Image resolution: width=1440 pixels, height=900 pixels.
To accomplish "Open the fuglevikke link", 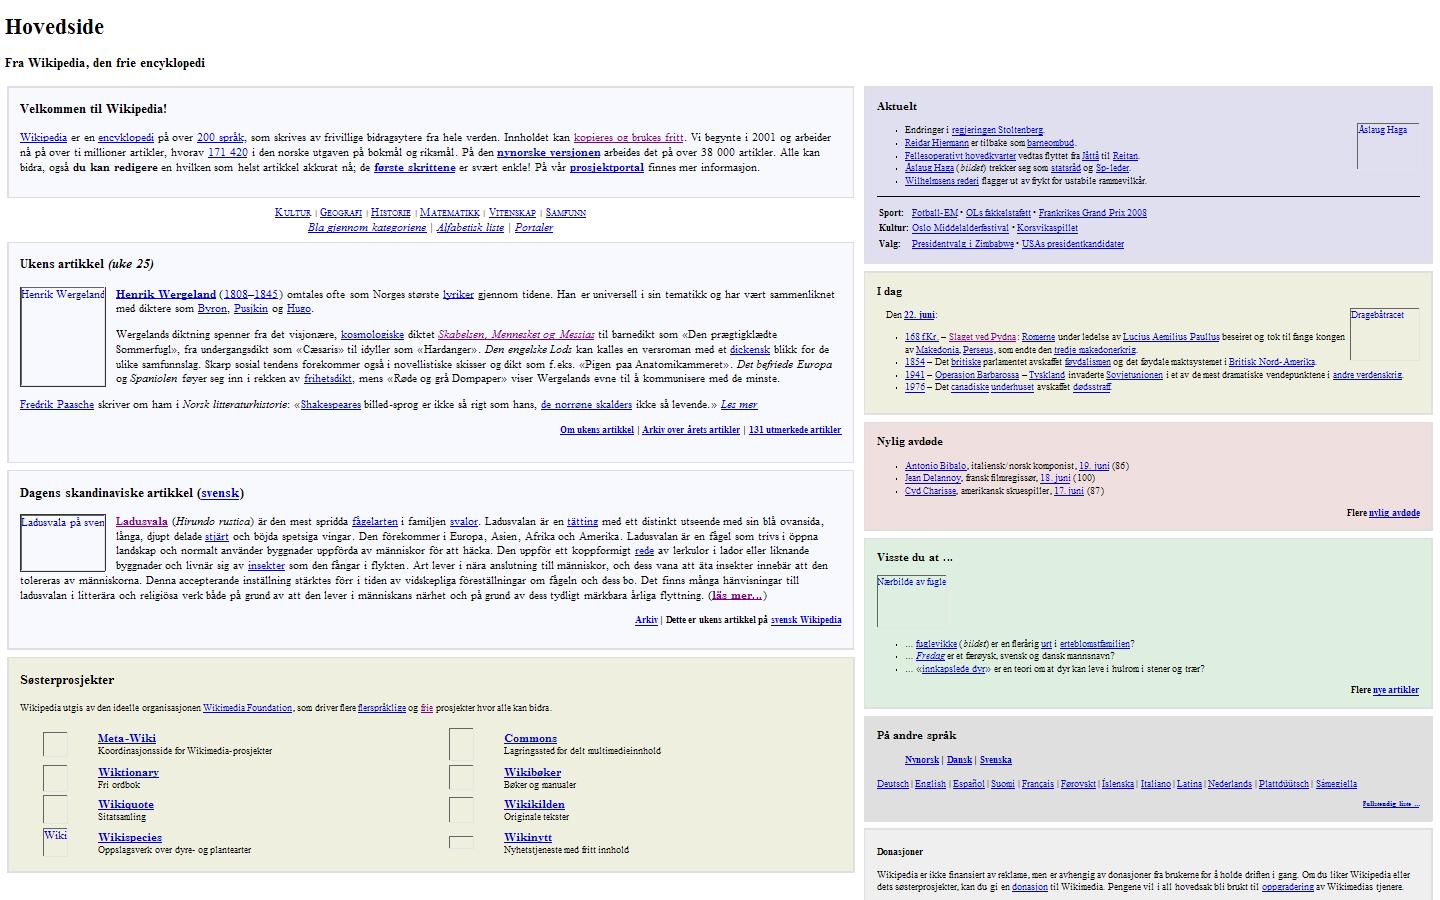I will [937, 644].
